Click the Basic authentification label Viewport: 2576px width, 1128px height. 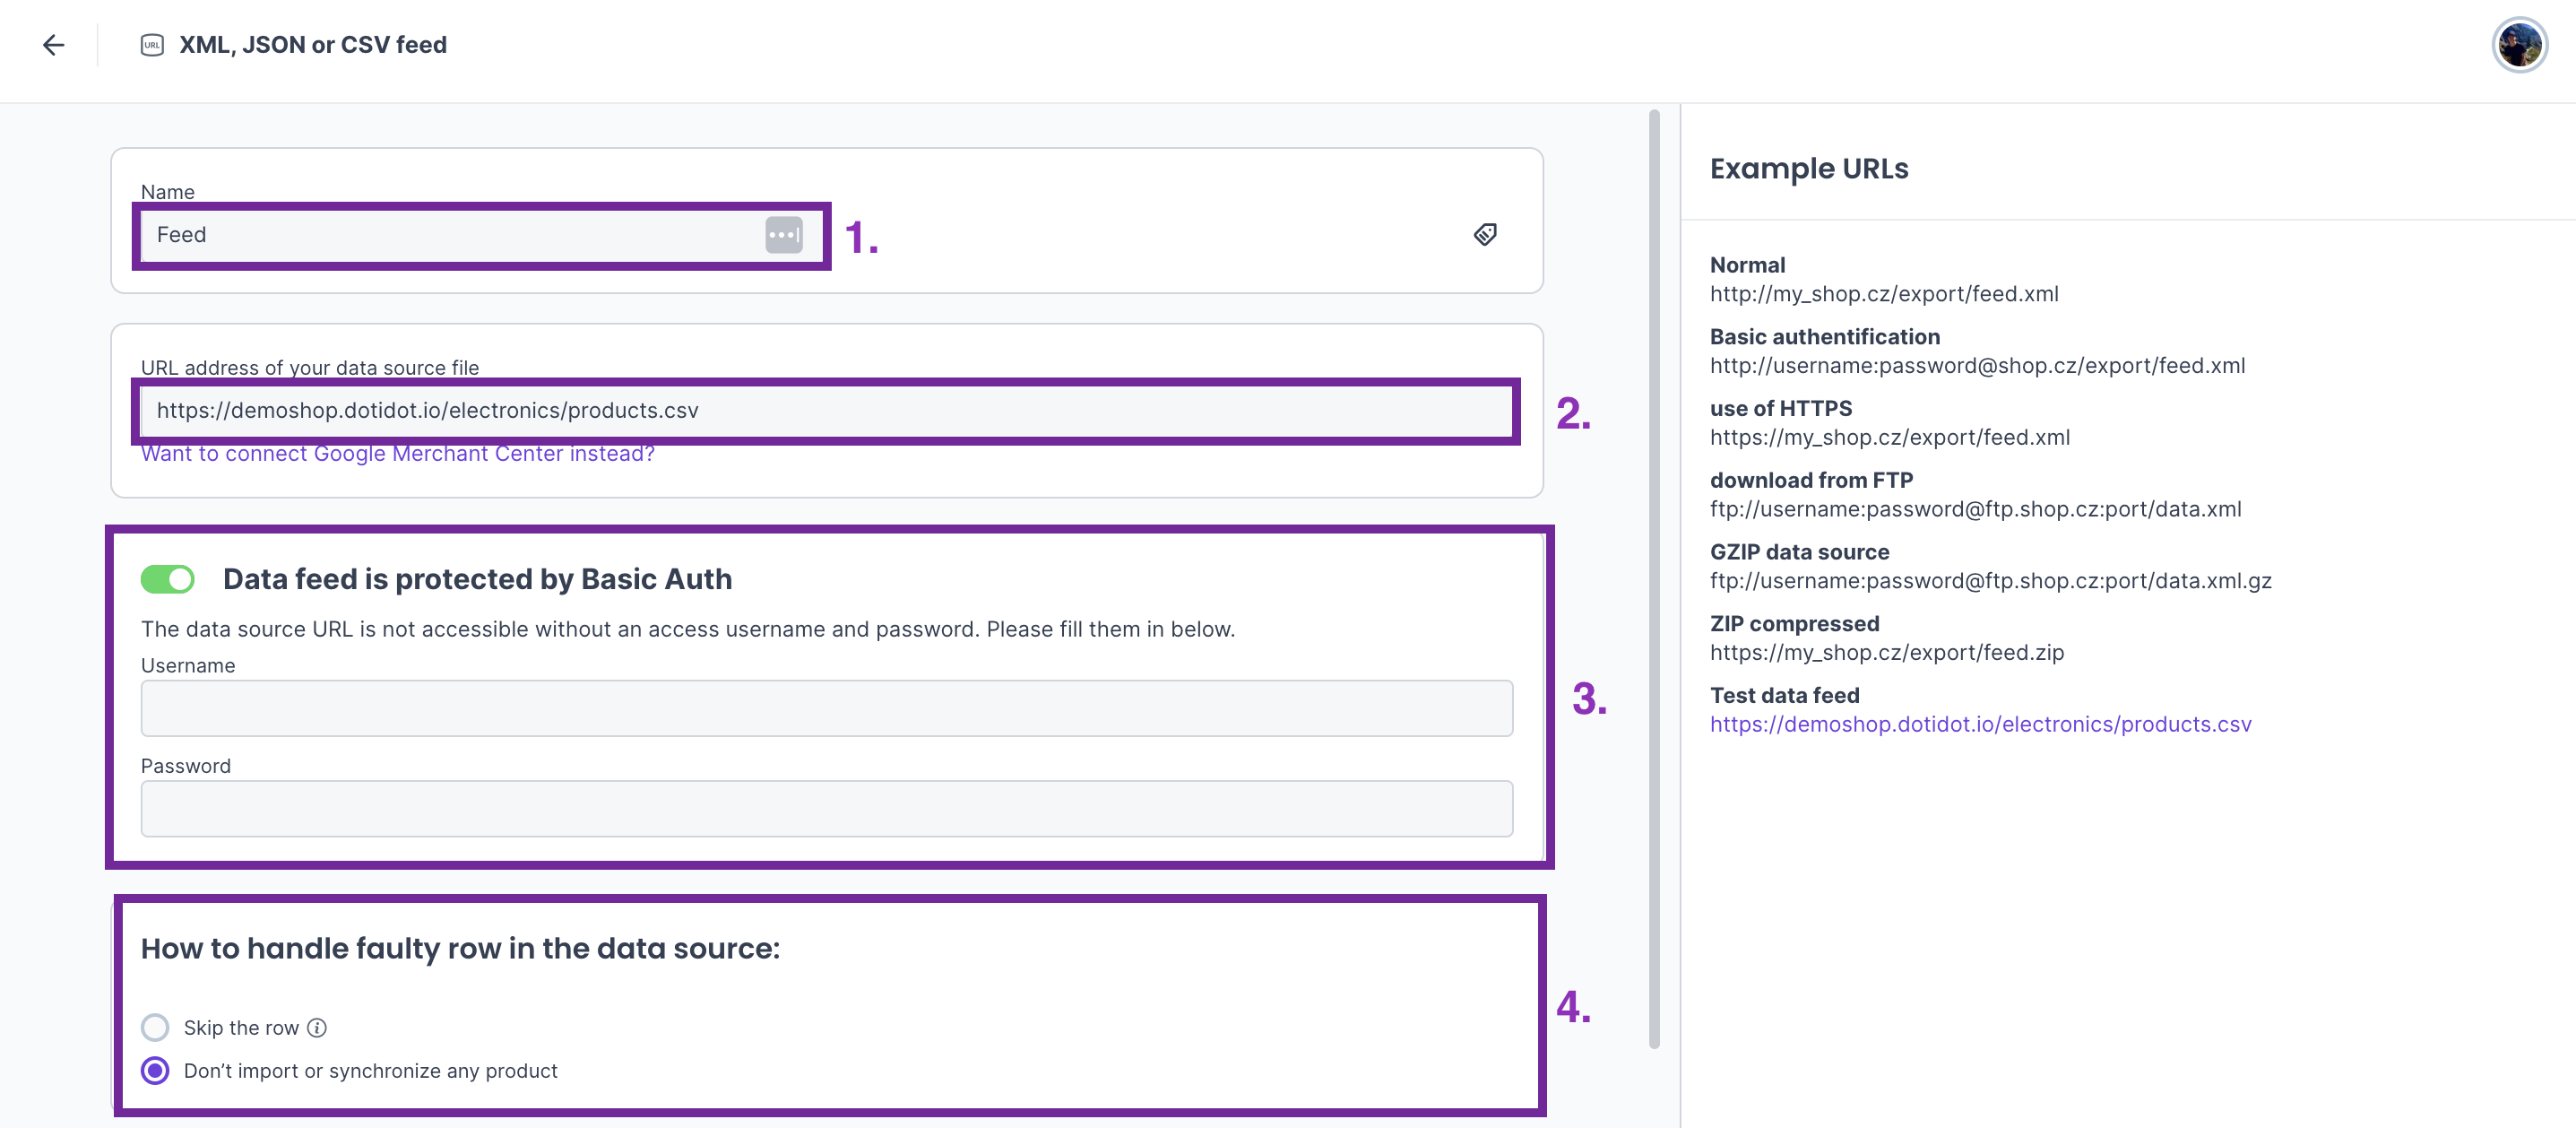(x=1824, y=337)
